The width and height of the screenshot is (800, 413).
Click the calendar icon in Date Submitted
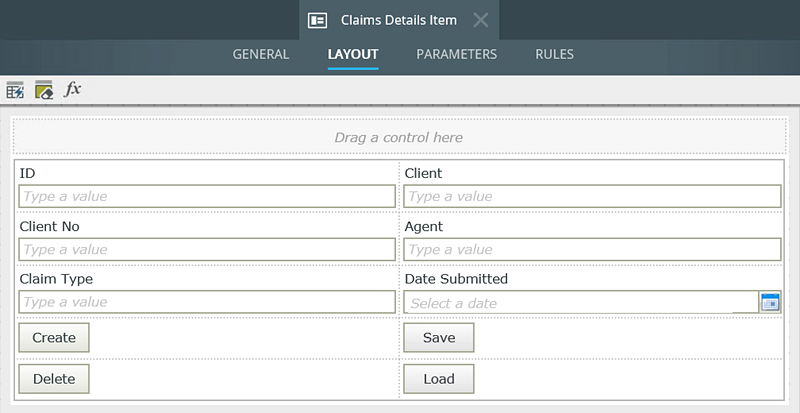[769, 302]
